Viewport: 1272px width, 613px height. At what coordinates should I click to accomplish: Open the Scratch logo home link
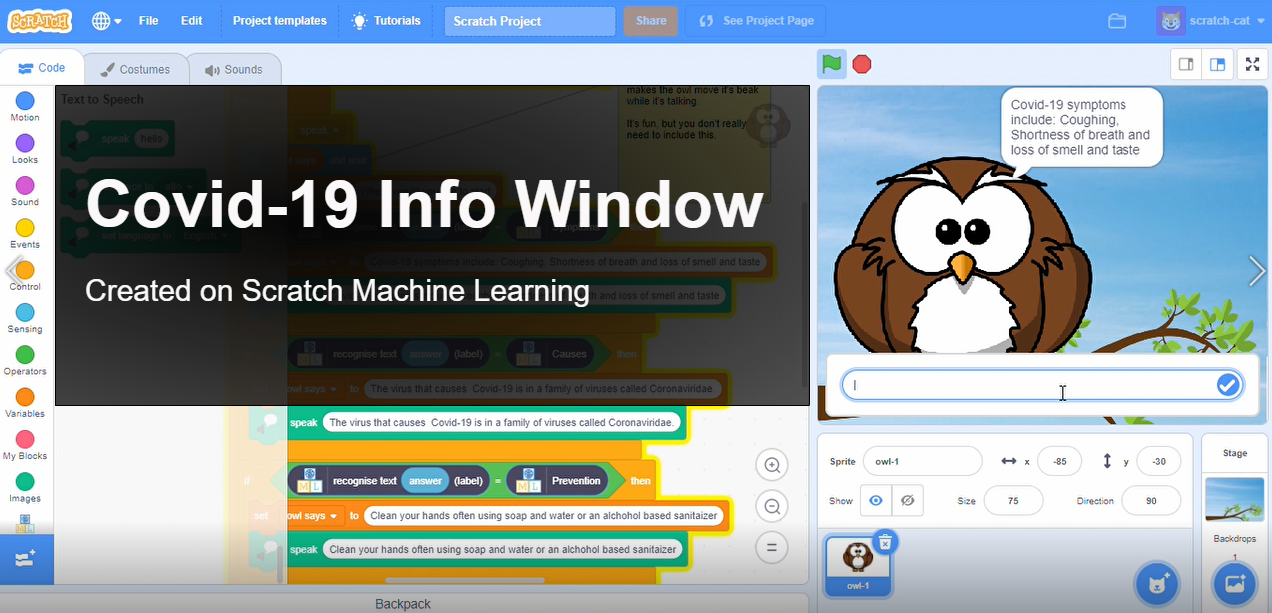point(40,20)
